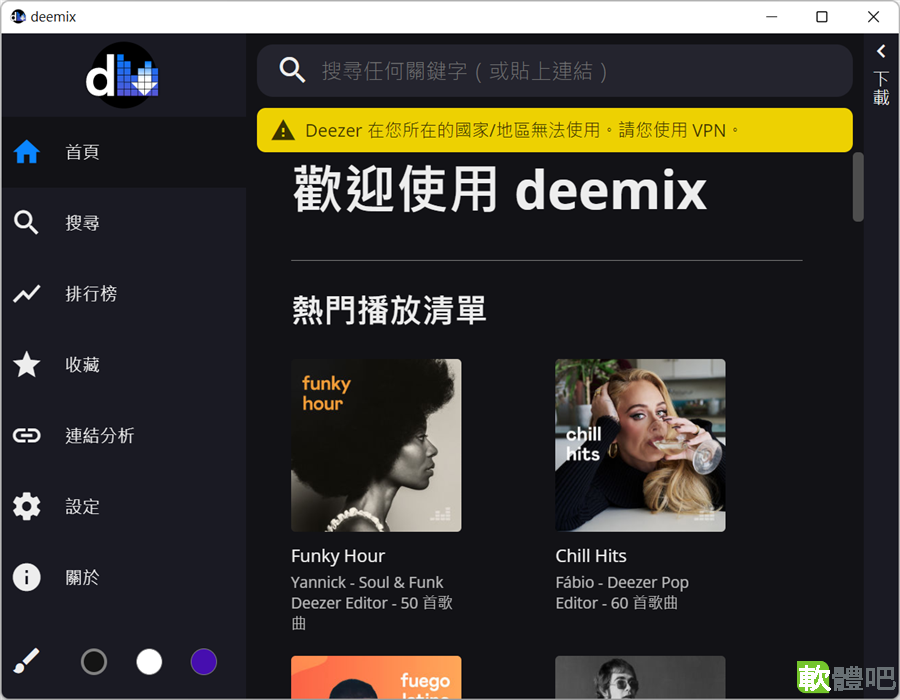
Task: Click the paintbrush theme icon
Action: 26,662
